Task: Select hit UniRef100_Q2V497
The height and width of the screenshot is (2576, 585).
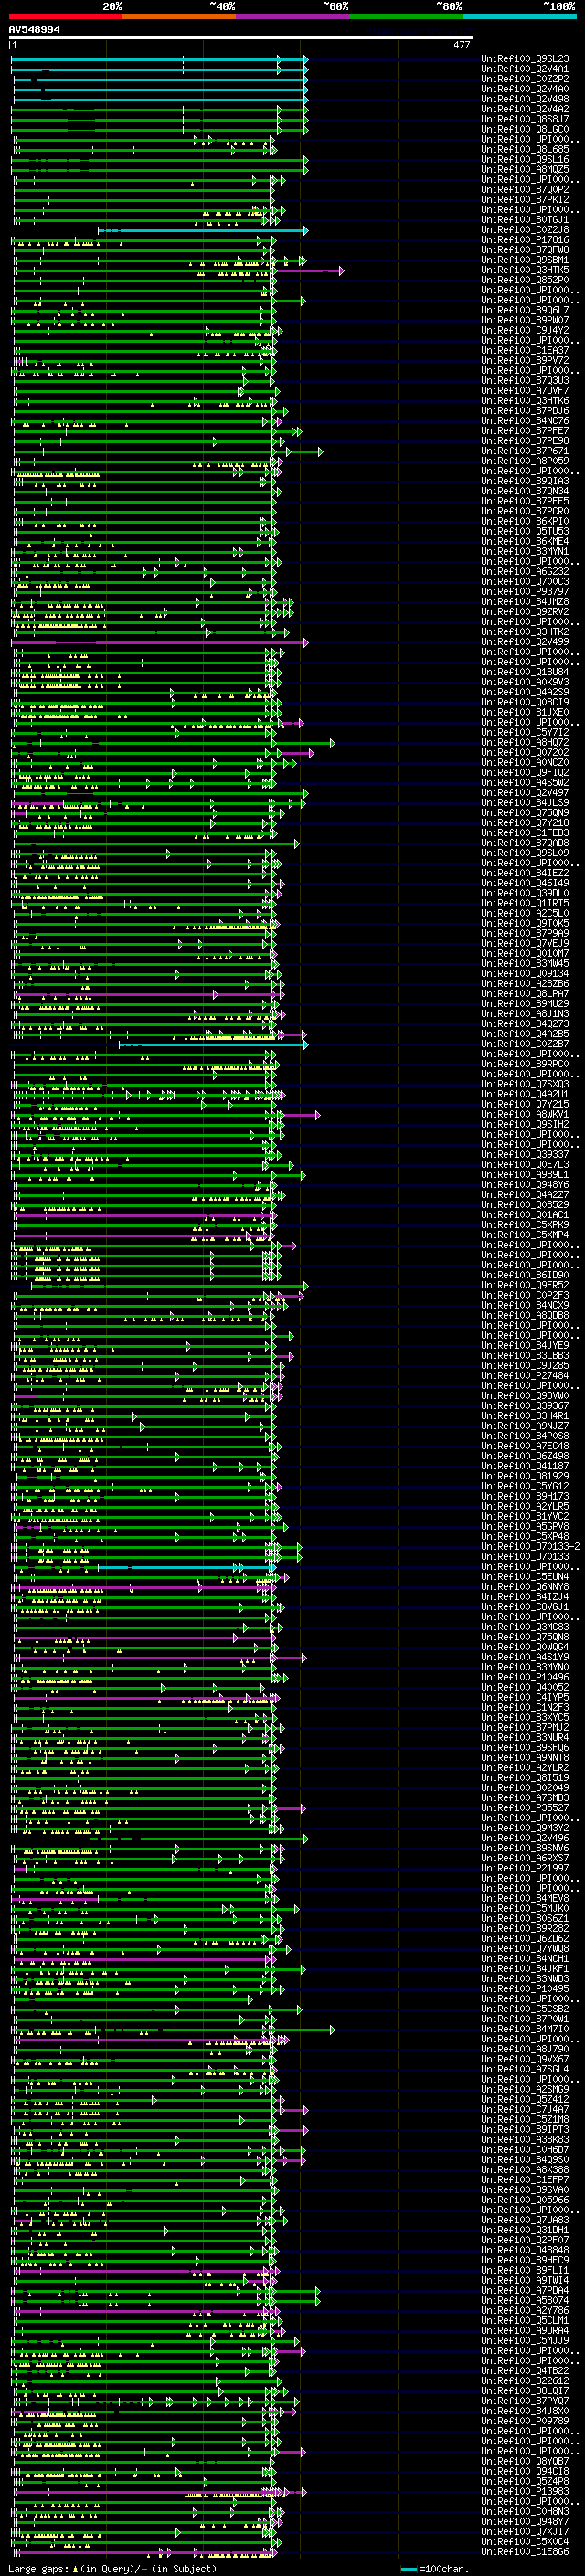Action: [525, 793]
